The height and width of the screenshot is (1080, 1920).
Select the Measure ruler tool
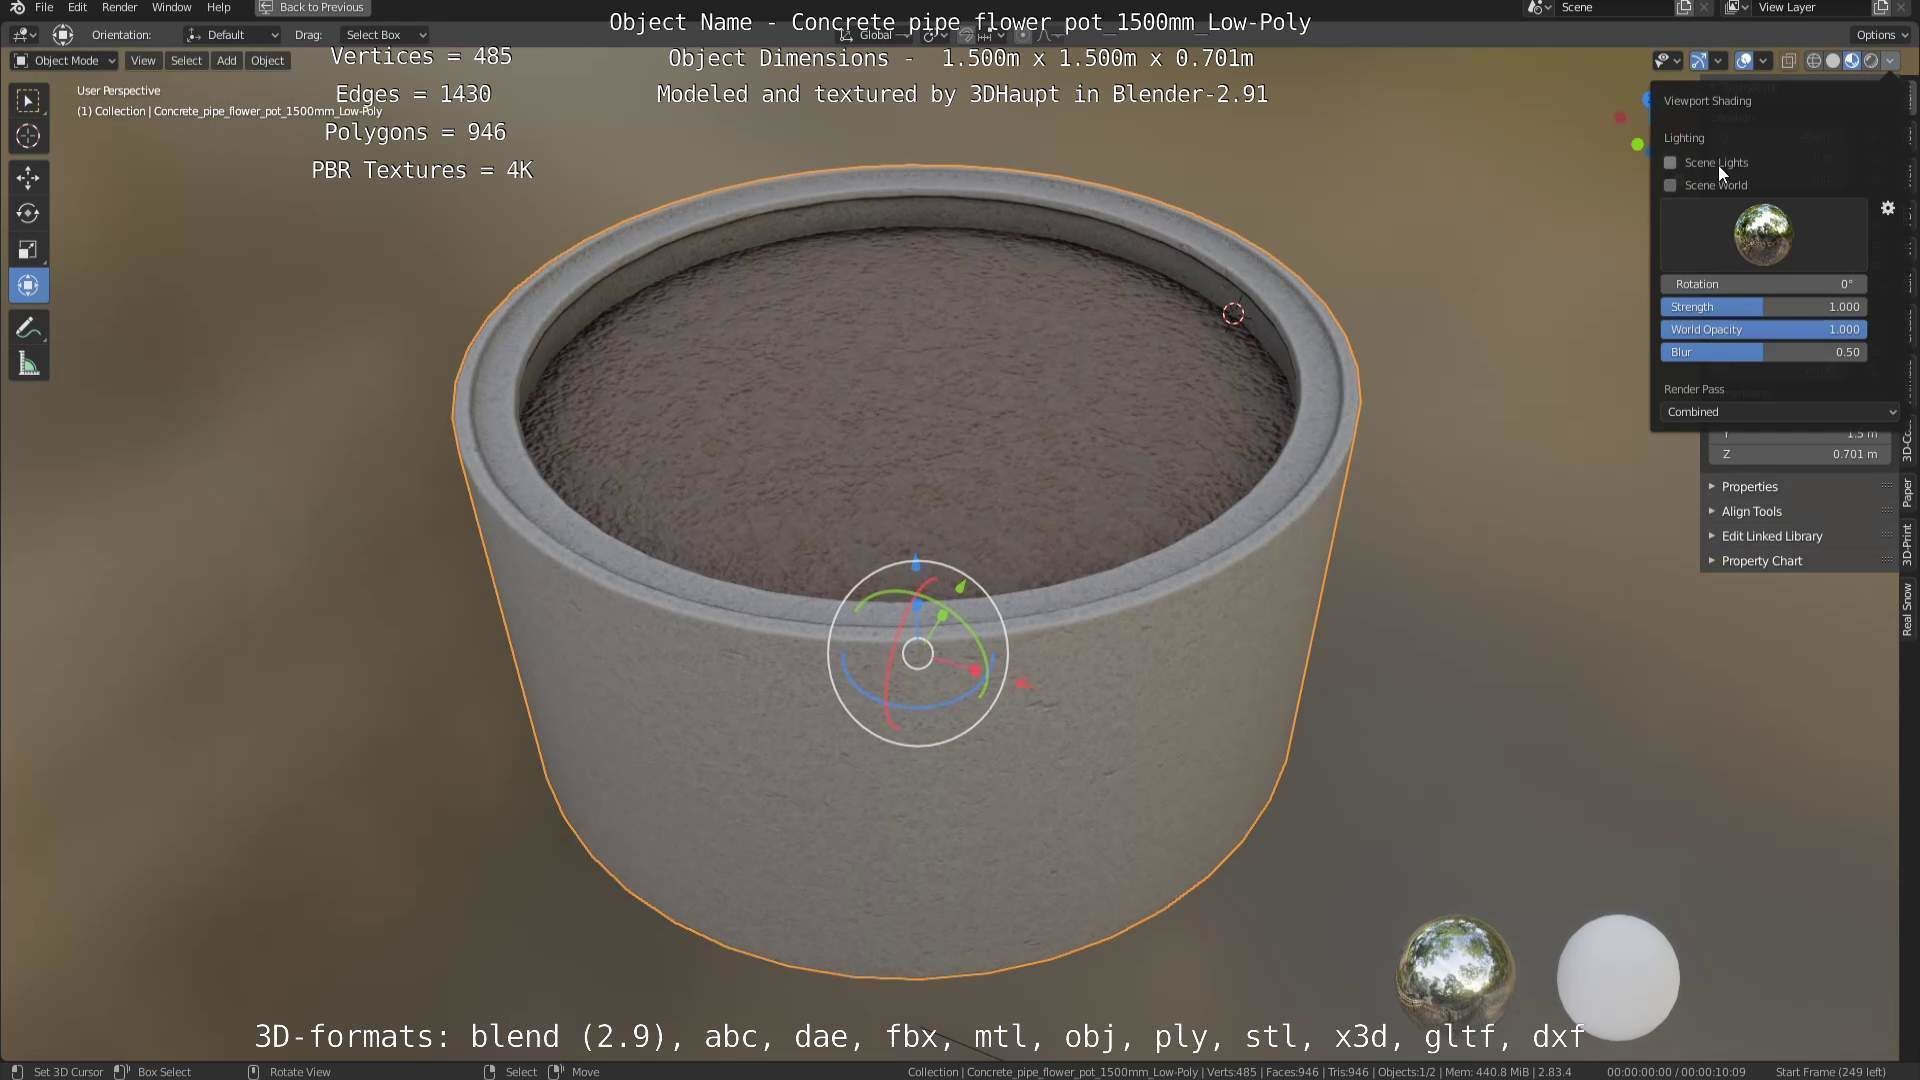click(x=28, y=364)
